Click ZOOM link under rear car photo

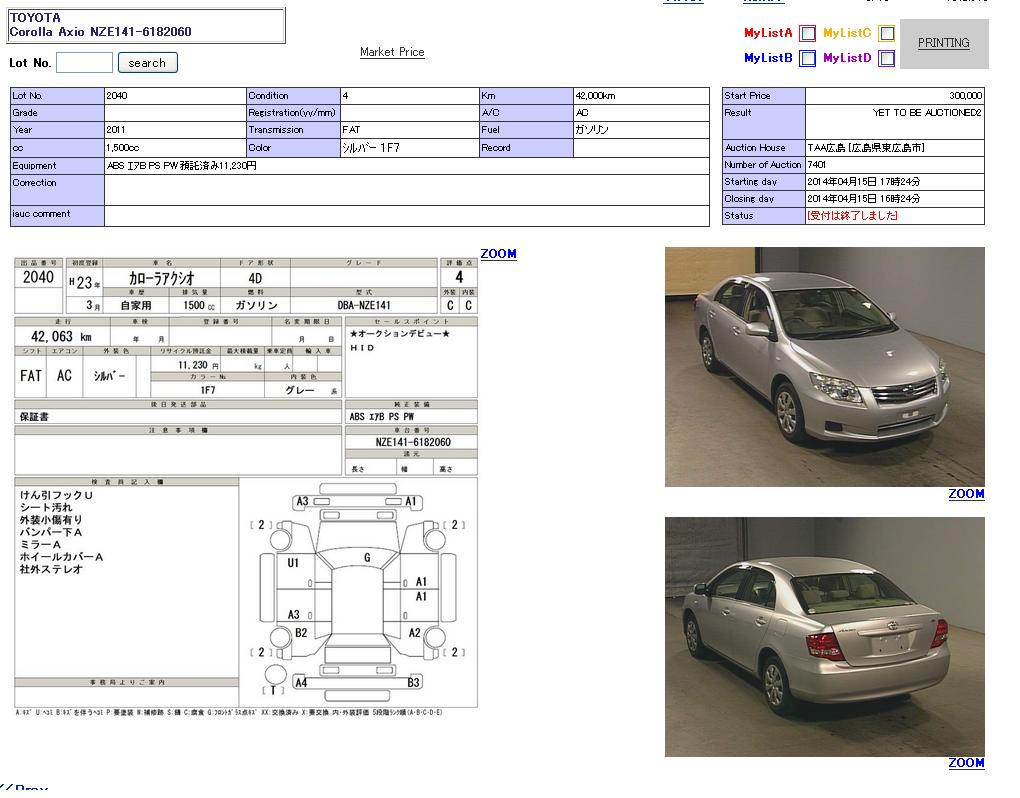(x=966, y=763)
